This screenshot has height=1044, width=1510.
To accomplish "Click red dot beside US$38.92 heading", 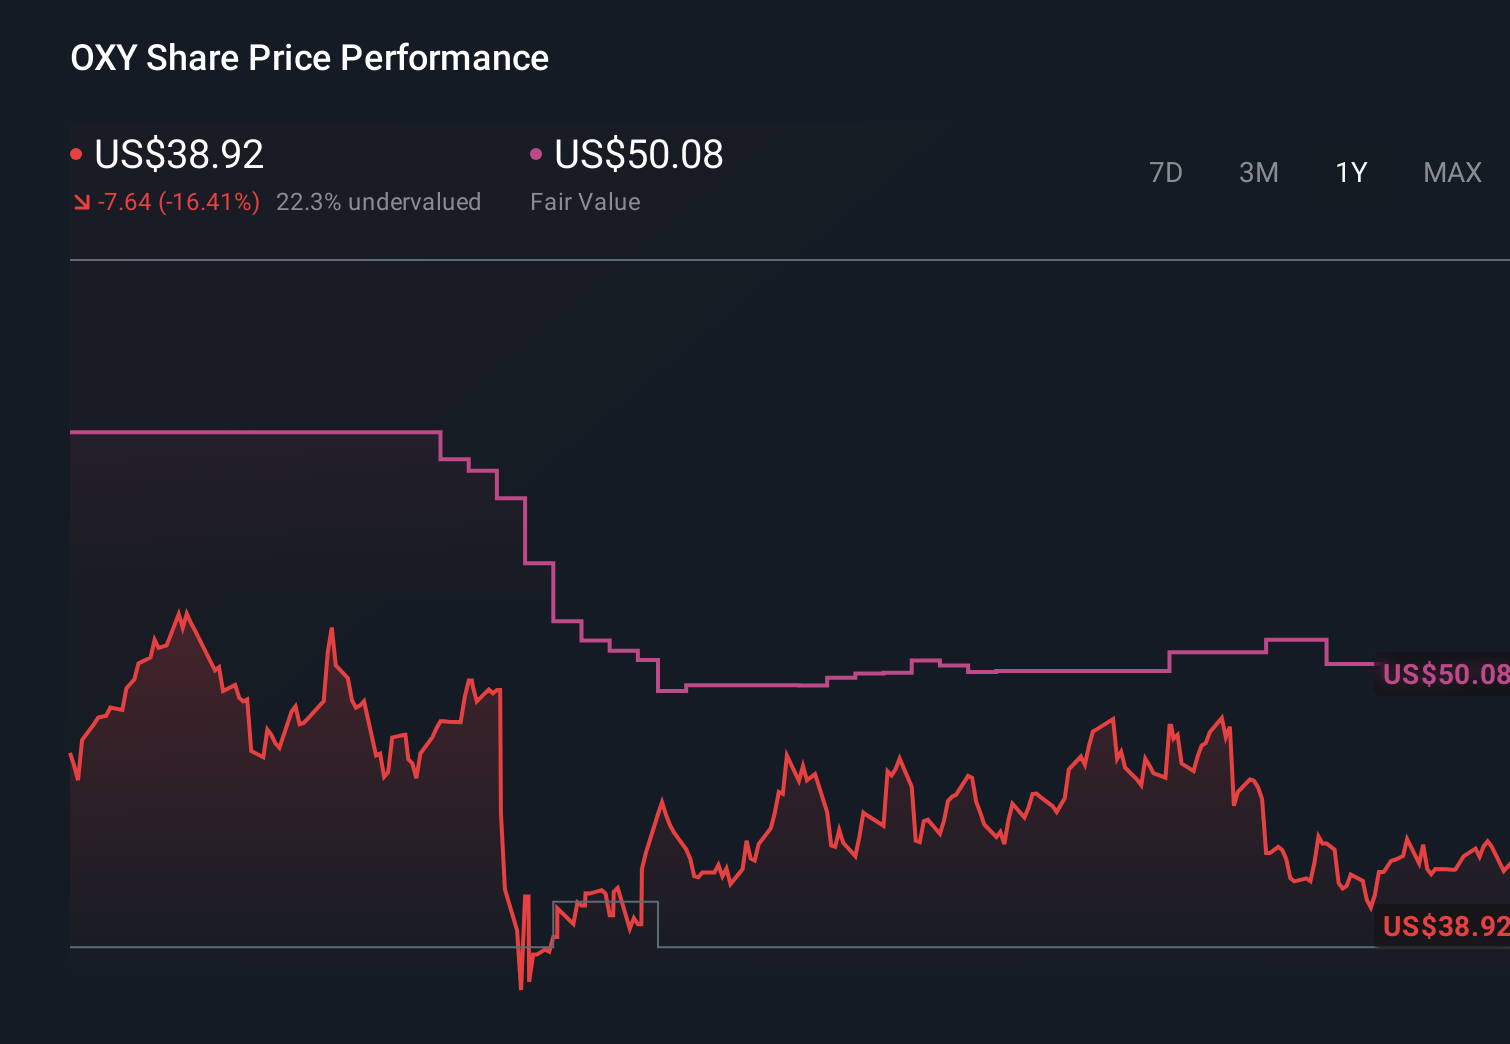I will point(76,154).
